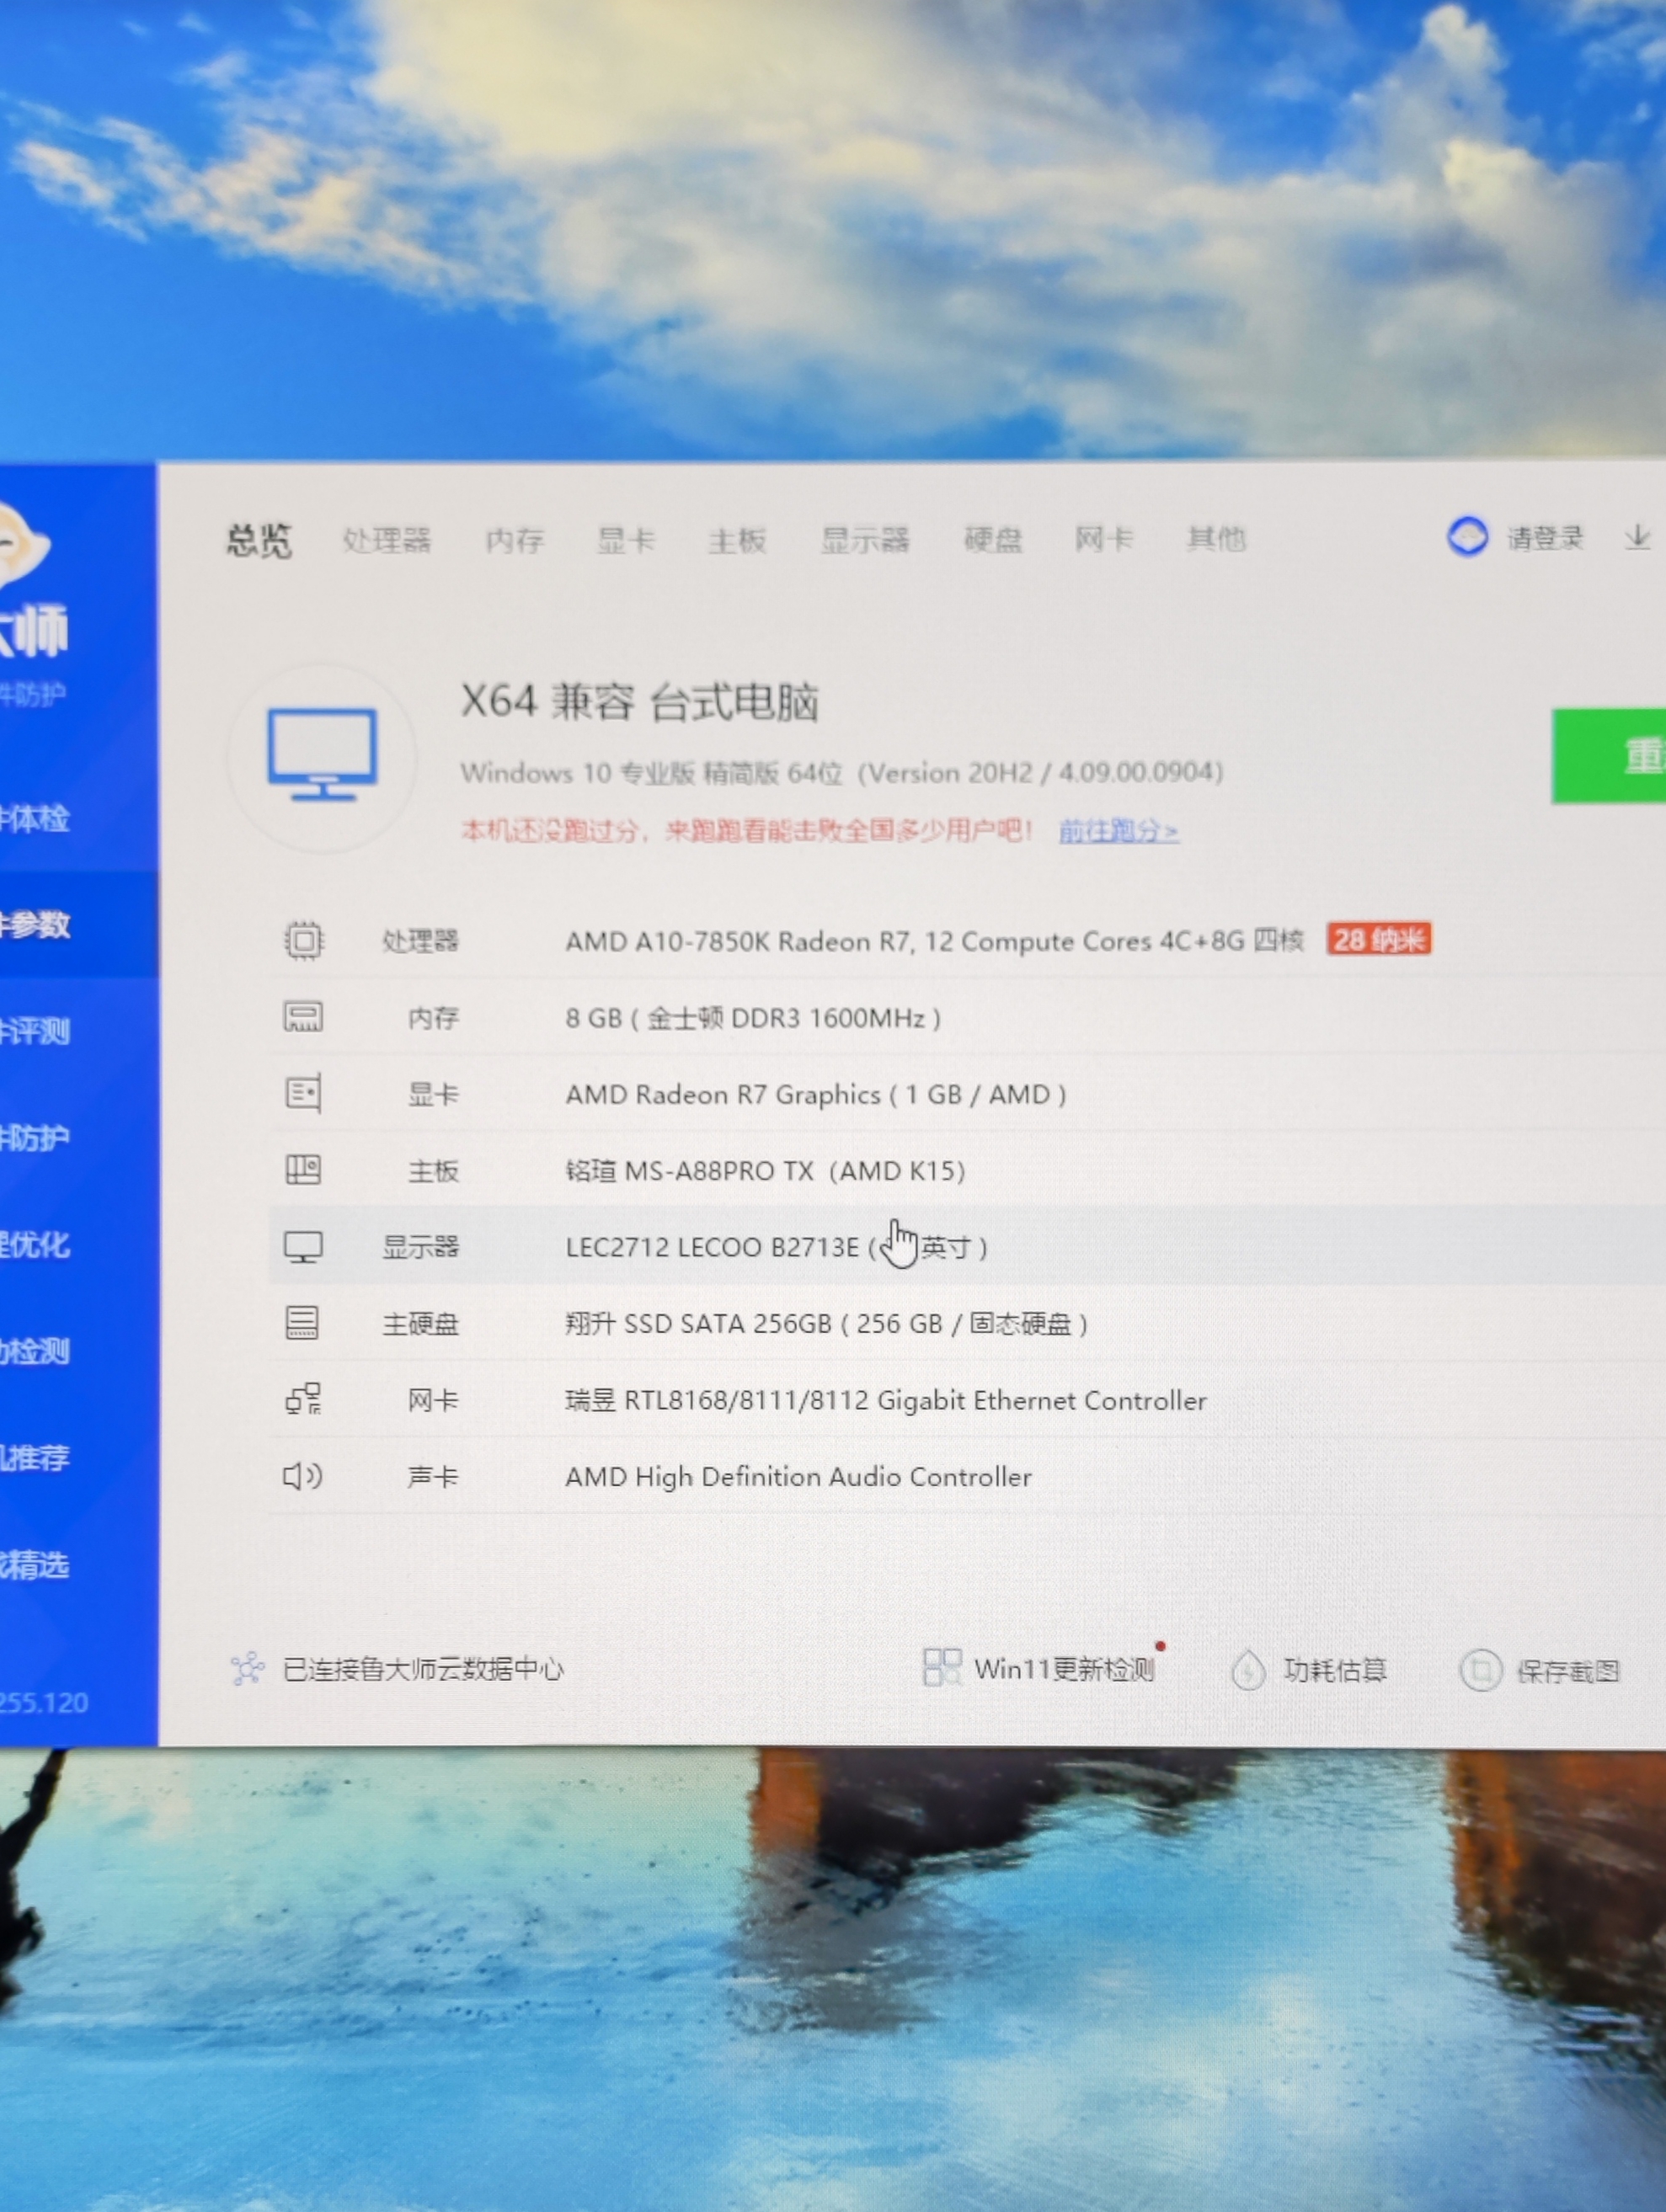Open the 精选 sidebar item
The width and height of the screenshot is (1666, 2212).
(x=78, y=1565)
